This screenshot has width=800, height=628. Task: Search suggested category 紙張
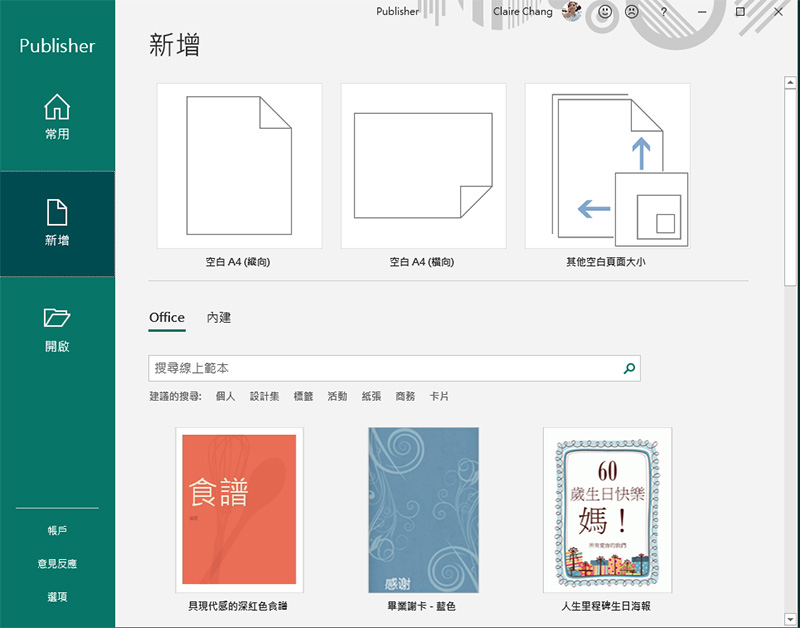[371, 396]
